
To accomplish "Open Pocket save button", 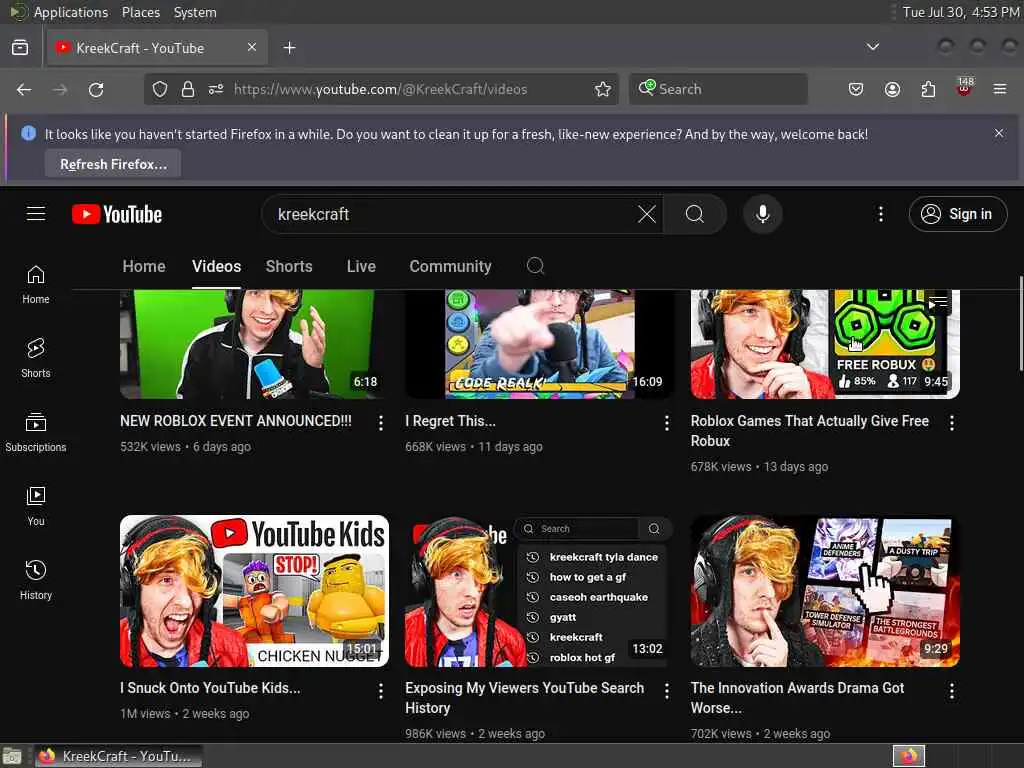I will click(x=856, y=89).
